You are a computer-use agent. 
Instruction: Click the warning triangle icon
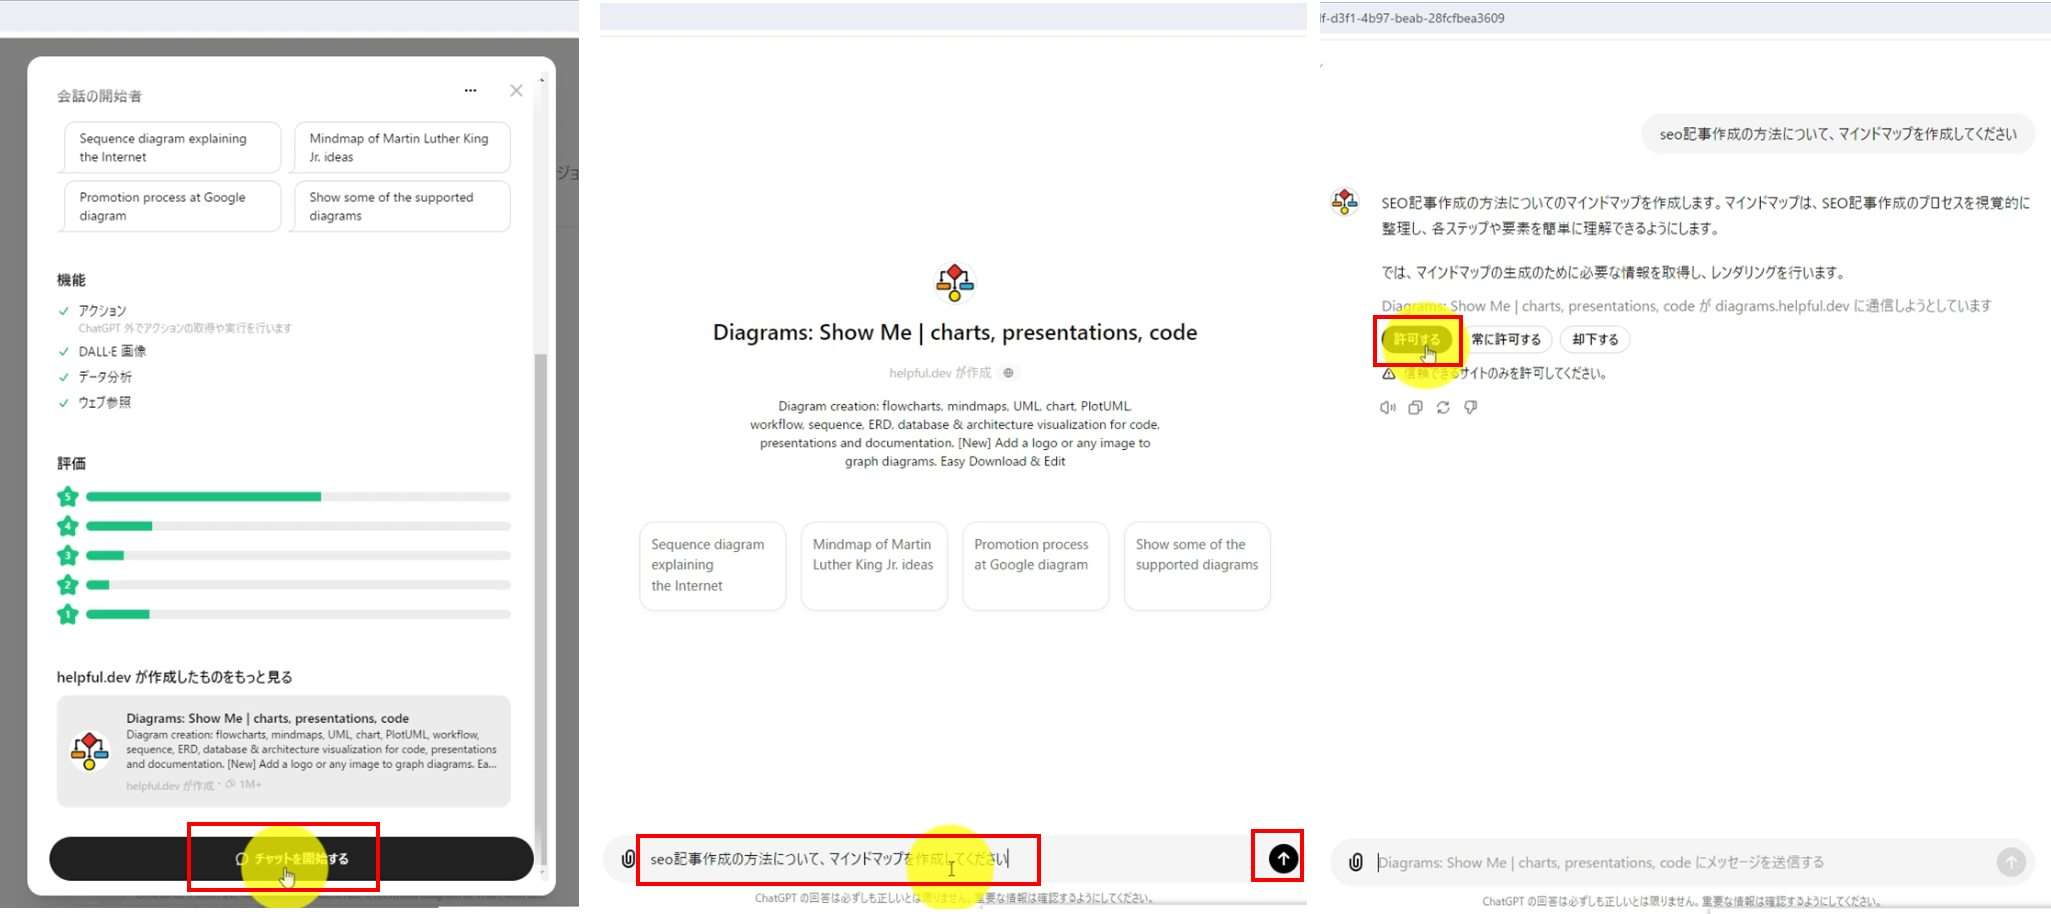click(x=1389, y=374)
